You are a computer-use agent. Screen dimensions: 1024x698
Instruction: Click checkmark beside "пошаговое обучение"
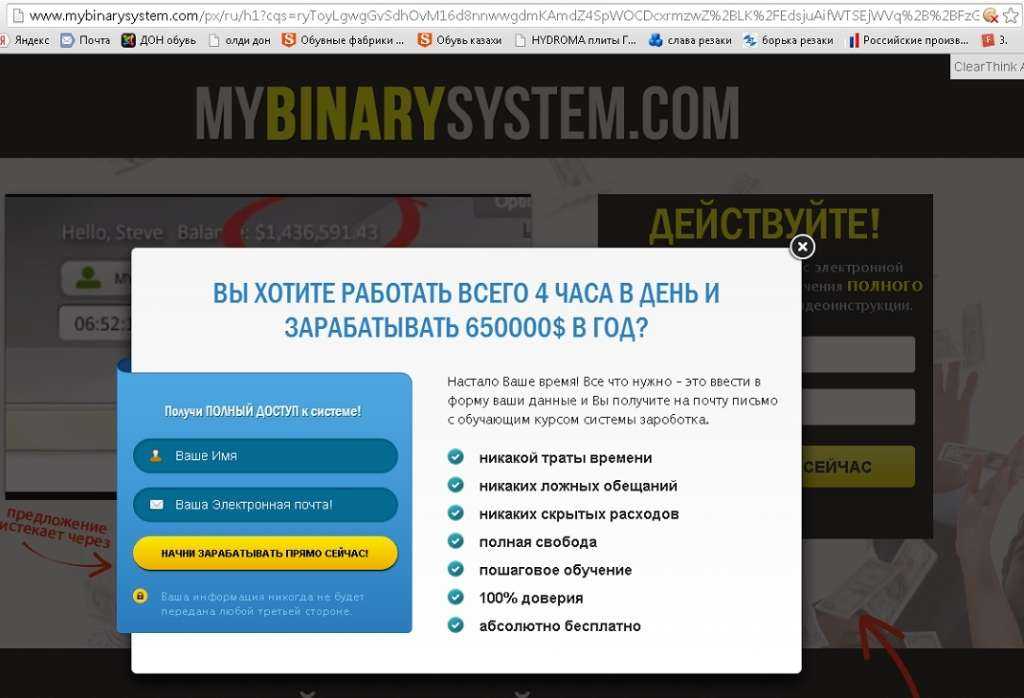(456, 569)
